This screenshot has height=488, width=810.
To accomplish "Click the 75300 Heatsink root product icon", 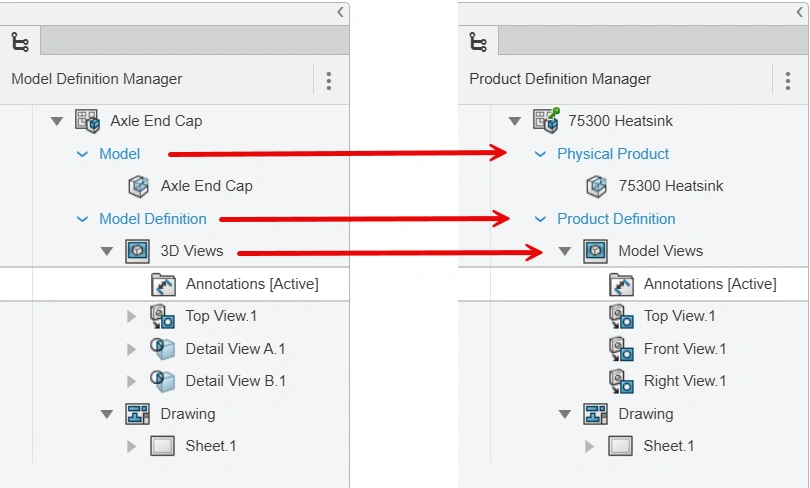I will (546, 121).
